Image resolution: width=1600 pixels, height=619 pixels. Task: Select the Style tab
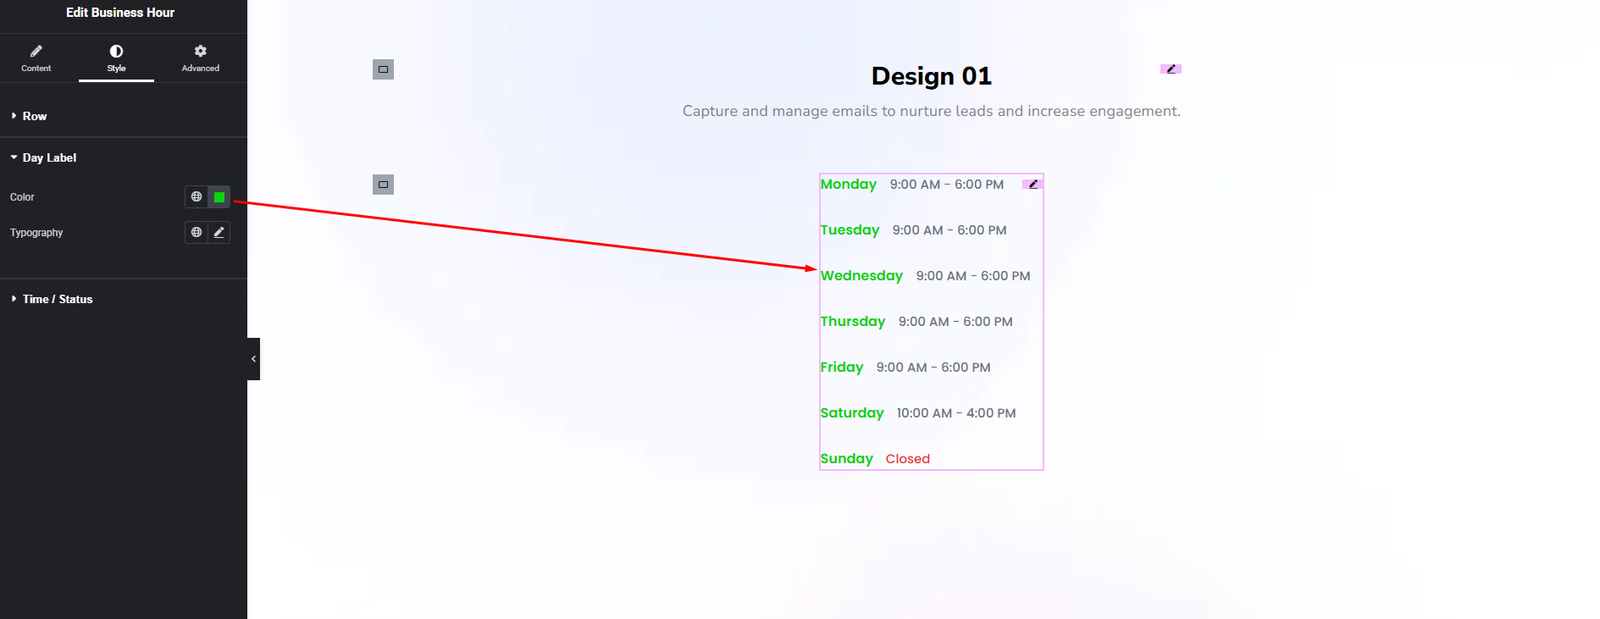pos(116,58)
